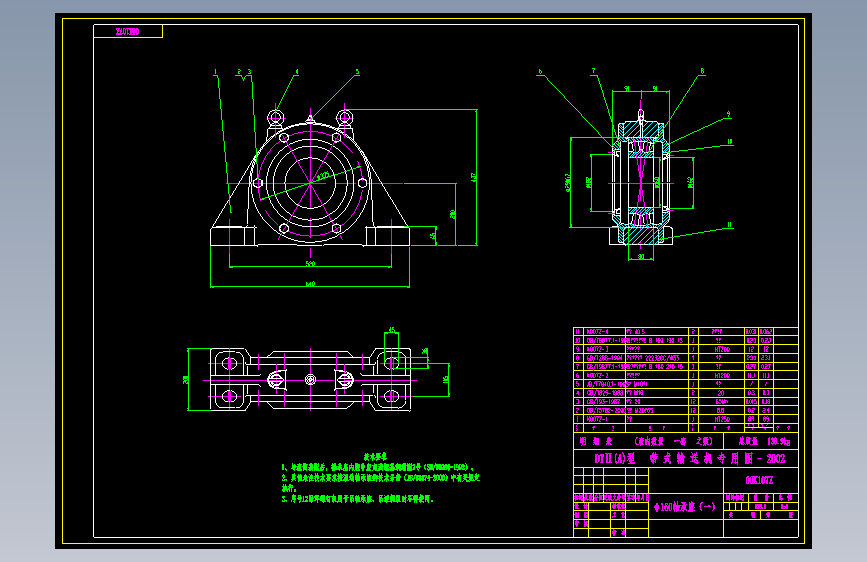Click the HT250 material cell in the parts list
Viewport: 867px width, 562px height.
tap(722, 419)
